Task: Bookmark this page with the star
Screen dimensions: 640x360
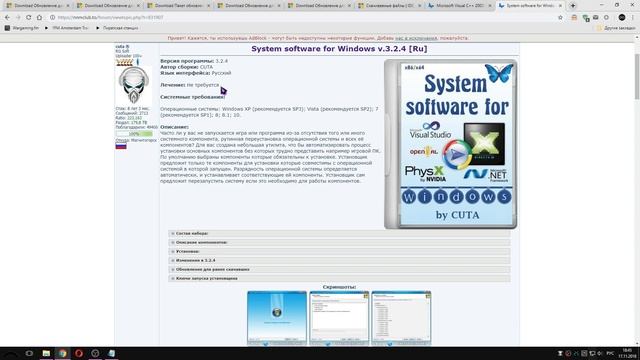Action: click(x=560, y=18)
